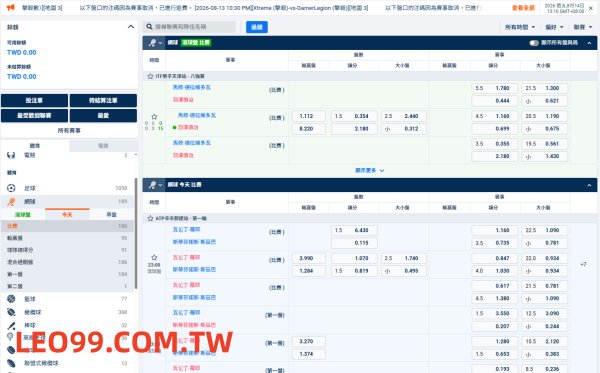Open sport selector in live tennis header

click(155, 42)
